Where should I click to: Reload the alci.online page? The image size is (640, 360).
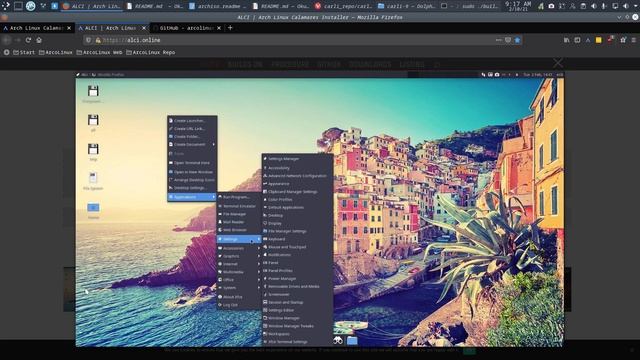tap(28, 40)
